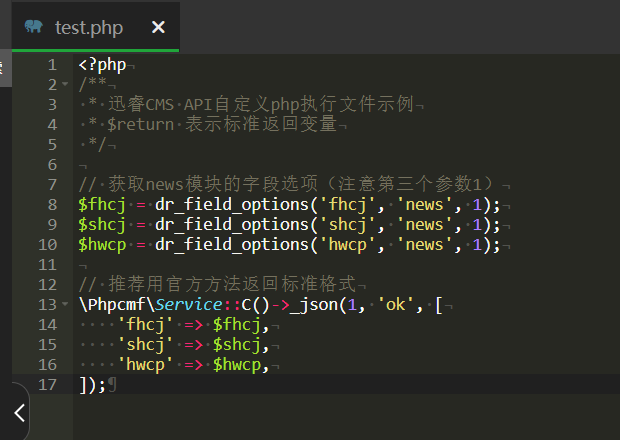Place cursor on '<?php' opening tag

(102, 65)
